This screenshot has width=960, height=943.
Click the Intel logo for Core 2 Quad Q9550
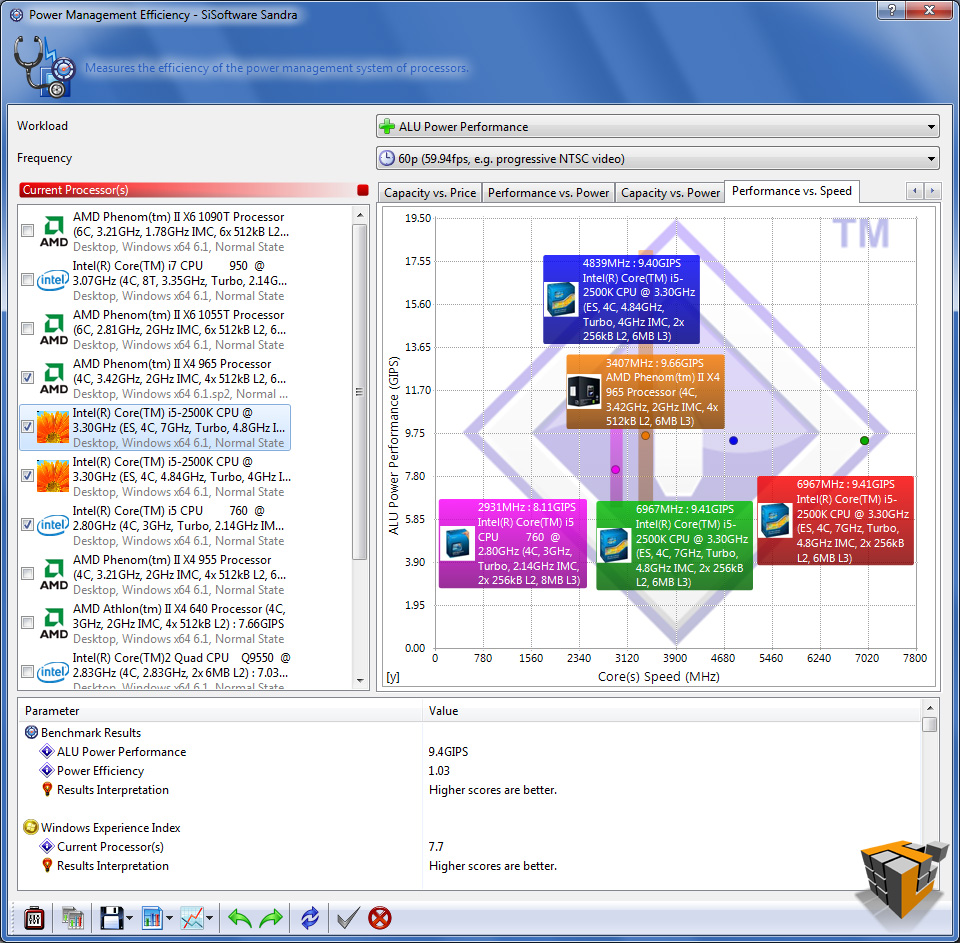(53, 672)
